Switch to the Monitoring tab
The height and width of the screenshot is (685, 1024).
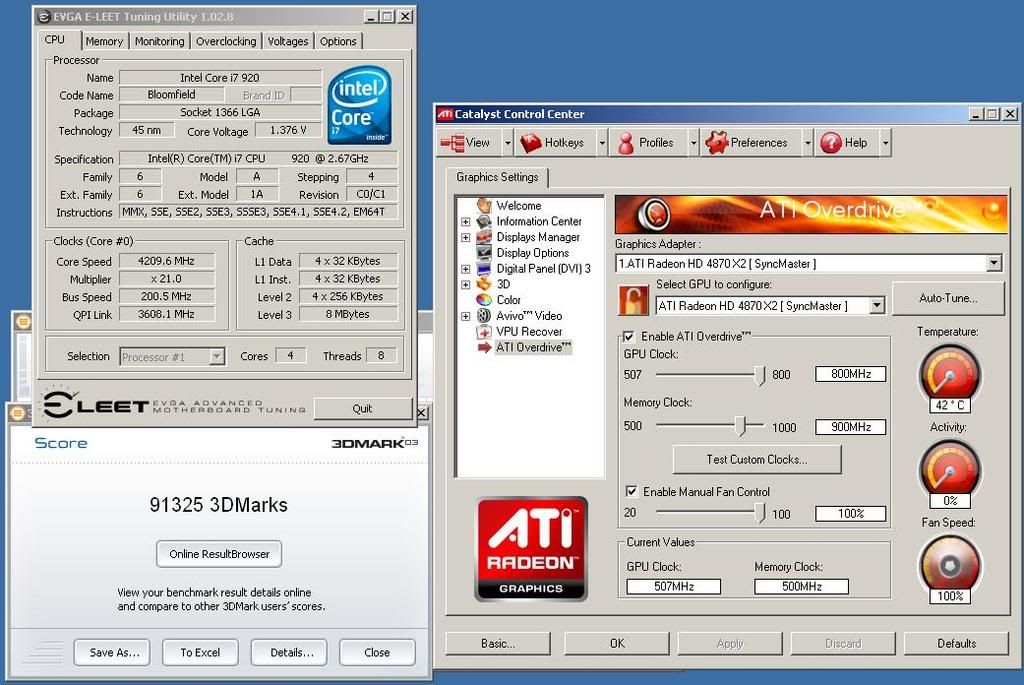(x=159, y=41)
